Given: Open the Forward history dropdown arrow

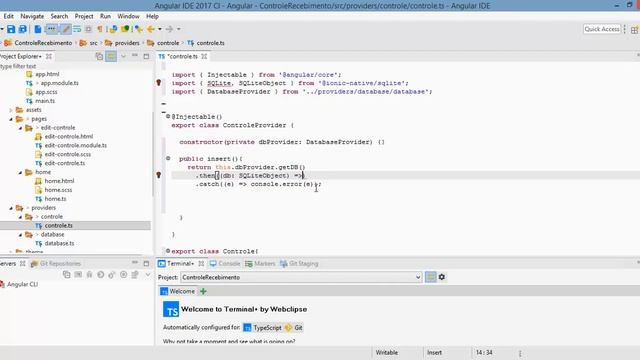Looking at the screenshot, I should [178, 29].
